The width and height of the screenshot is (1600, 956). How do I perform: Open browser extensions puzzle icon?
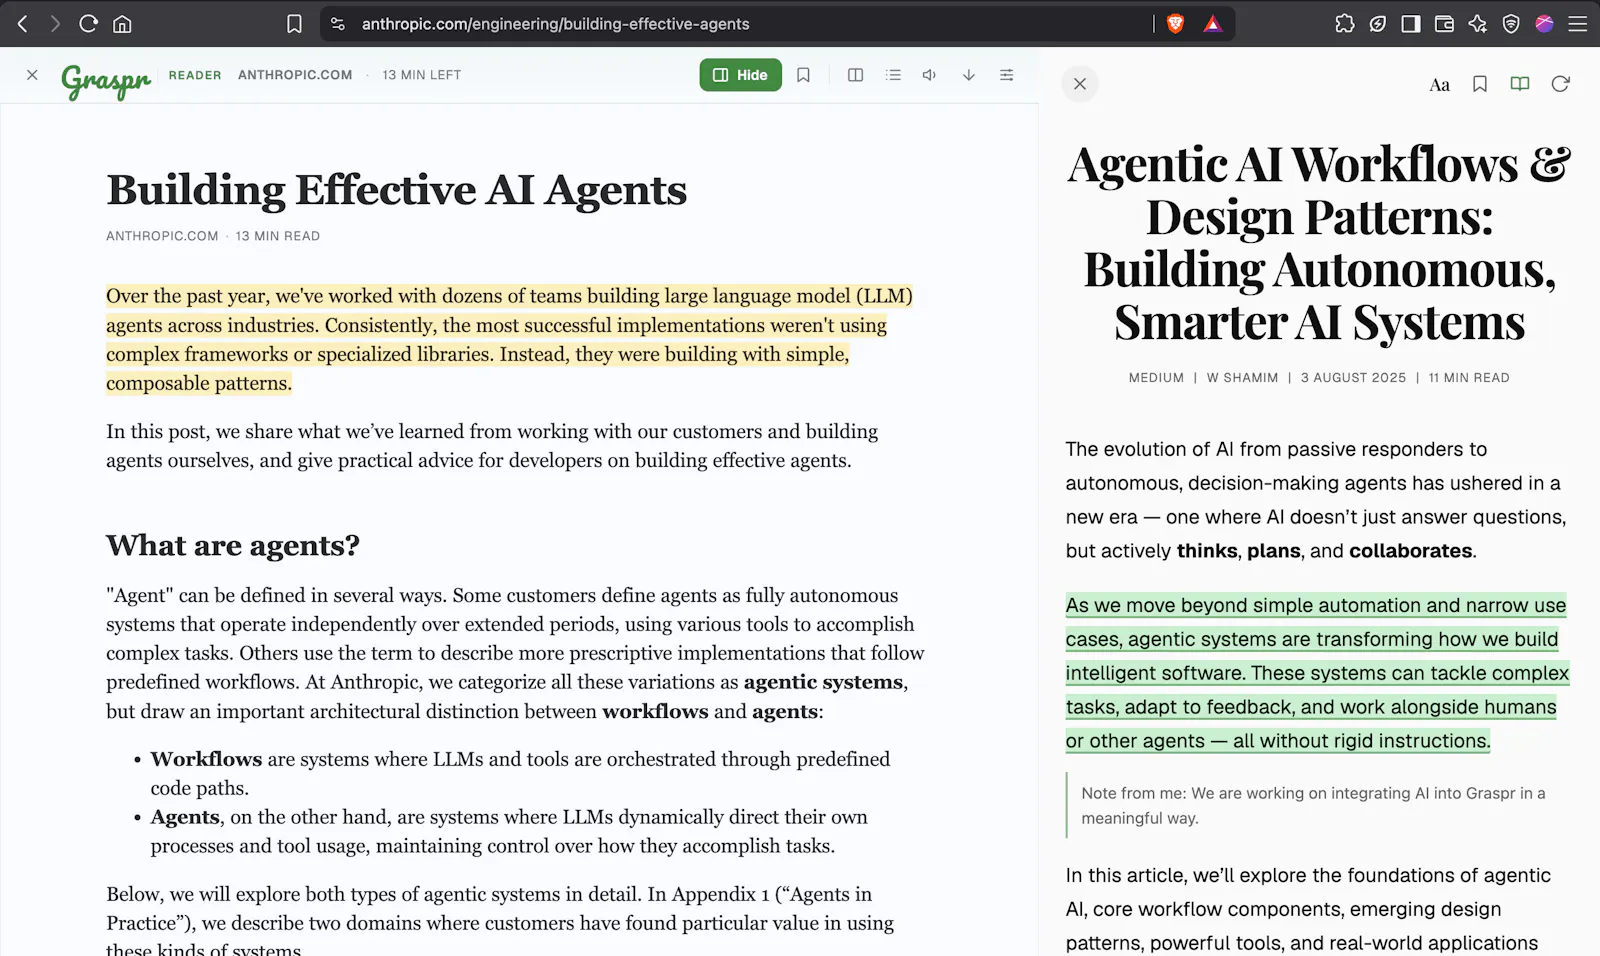click(1344, 24)
